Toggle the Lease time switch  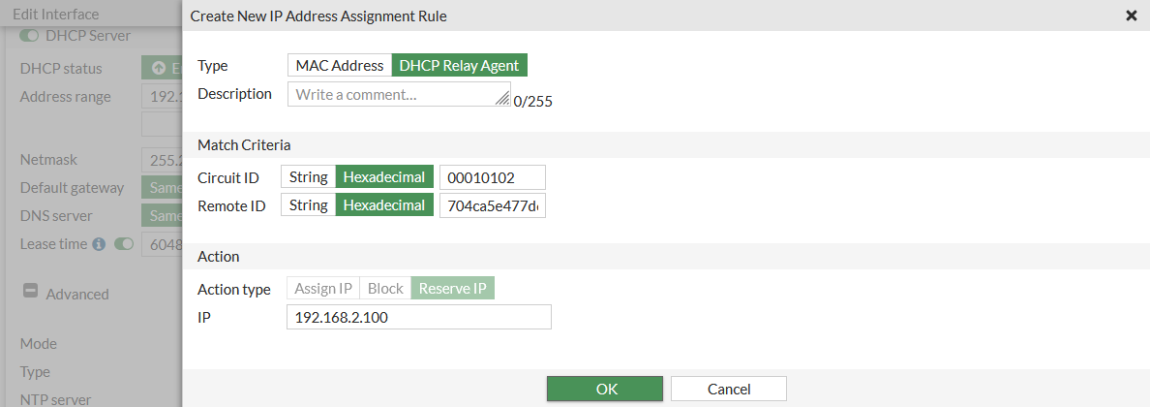pos(124,244)
